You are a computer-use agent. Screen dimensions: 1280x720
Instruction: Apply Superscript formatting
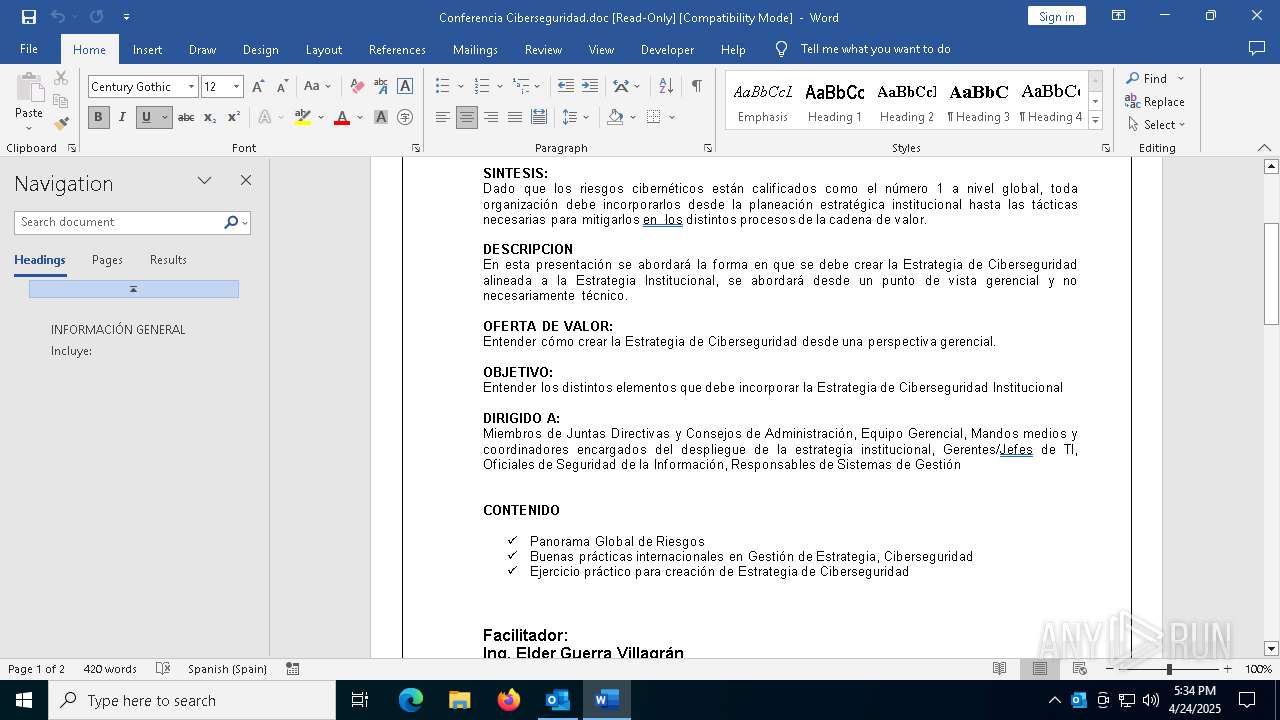233,118
